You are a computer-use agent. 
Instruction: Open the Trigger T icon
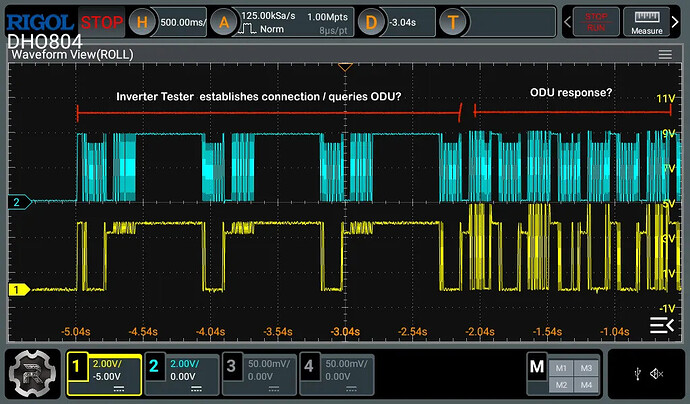(x=453, y=22)
